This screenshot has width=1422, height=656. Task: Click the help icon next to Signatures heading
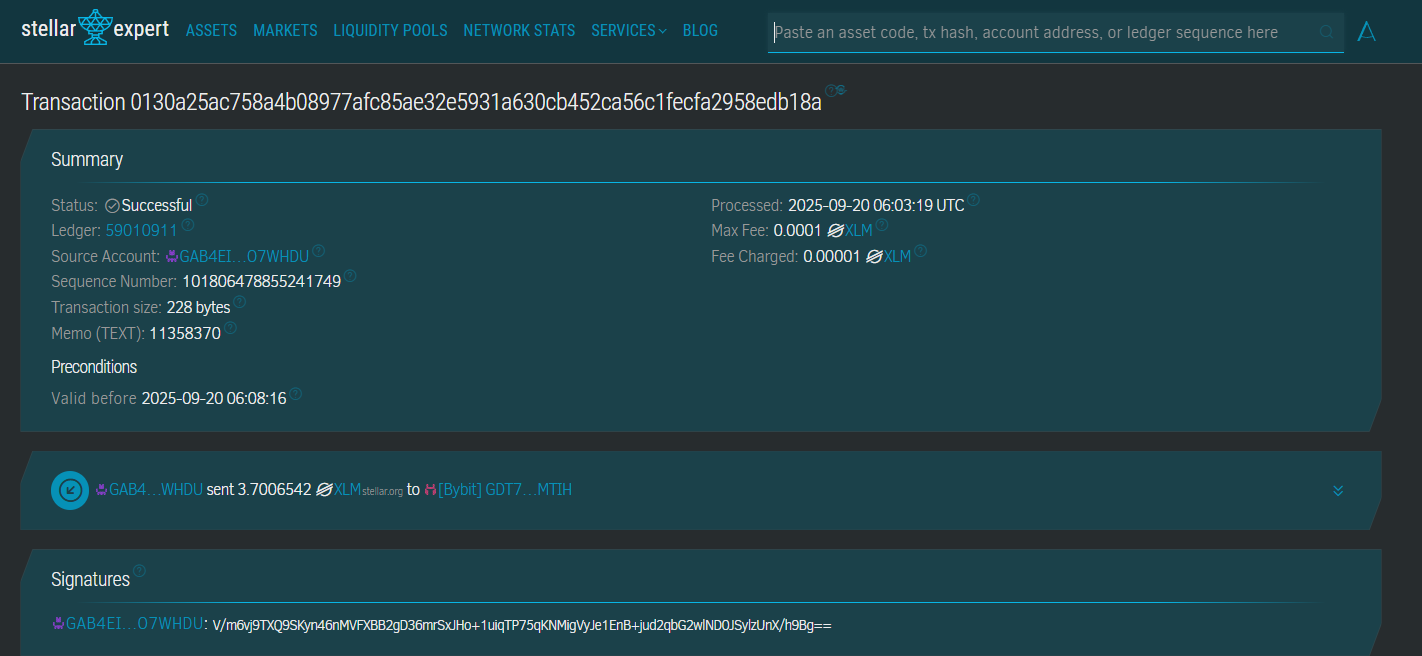(140, 571)
